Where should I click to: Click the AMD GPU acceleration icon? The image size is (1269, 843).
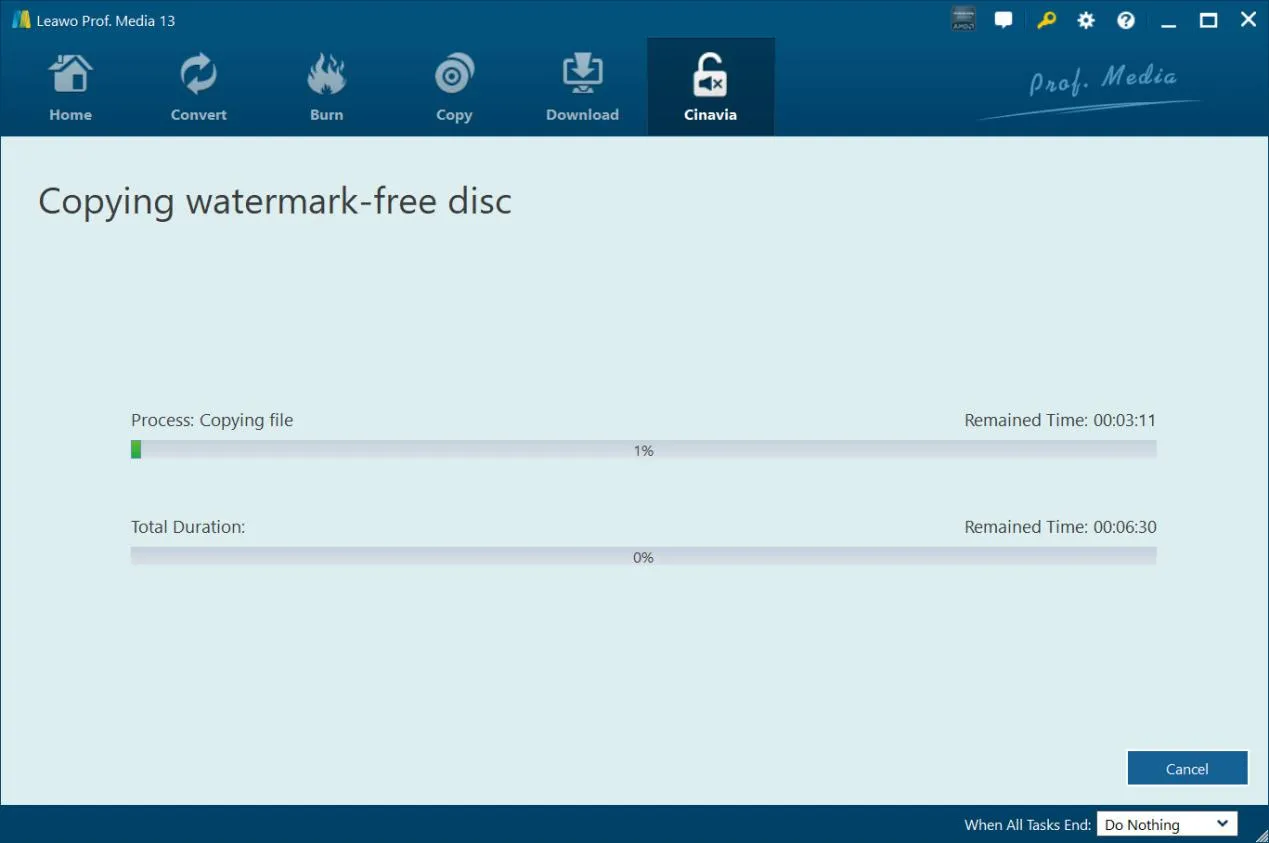pos(963,20)
